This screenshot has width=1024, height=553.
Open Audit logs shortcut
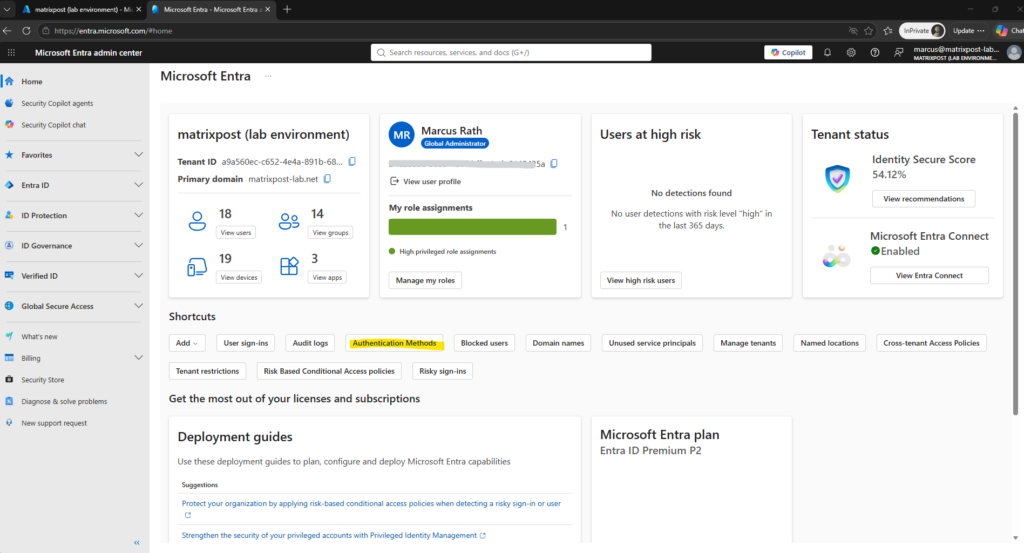click(x=310, y=343)
